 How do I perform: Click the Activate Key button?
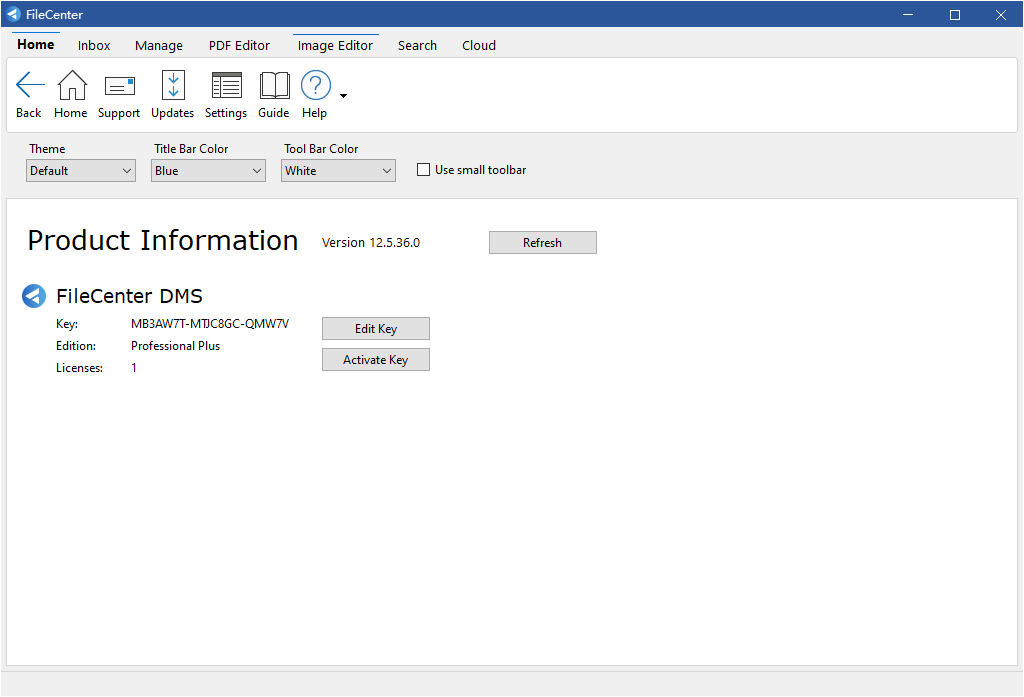click(376, 360)
